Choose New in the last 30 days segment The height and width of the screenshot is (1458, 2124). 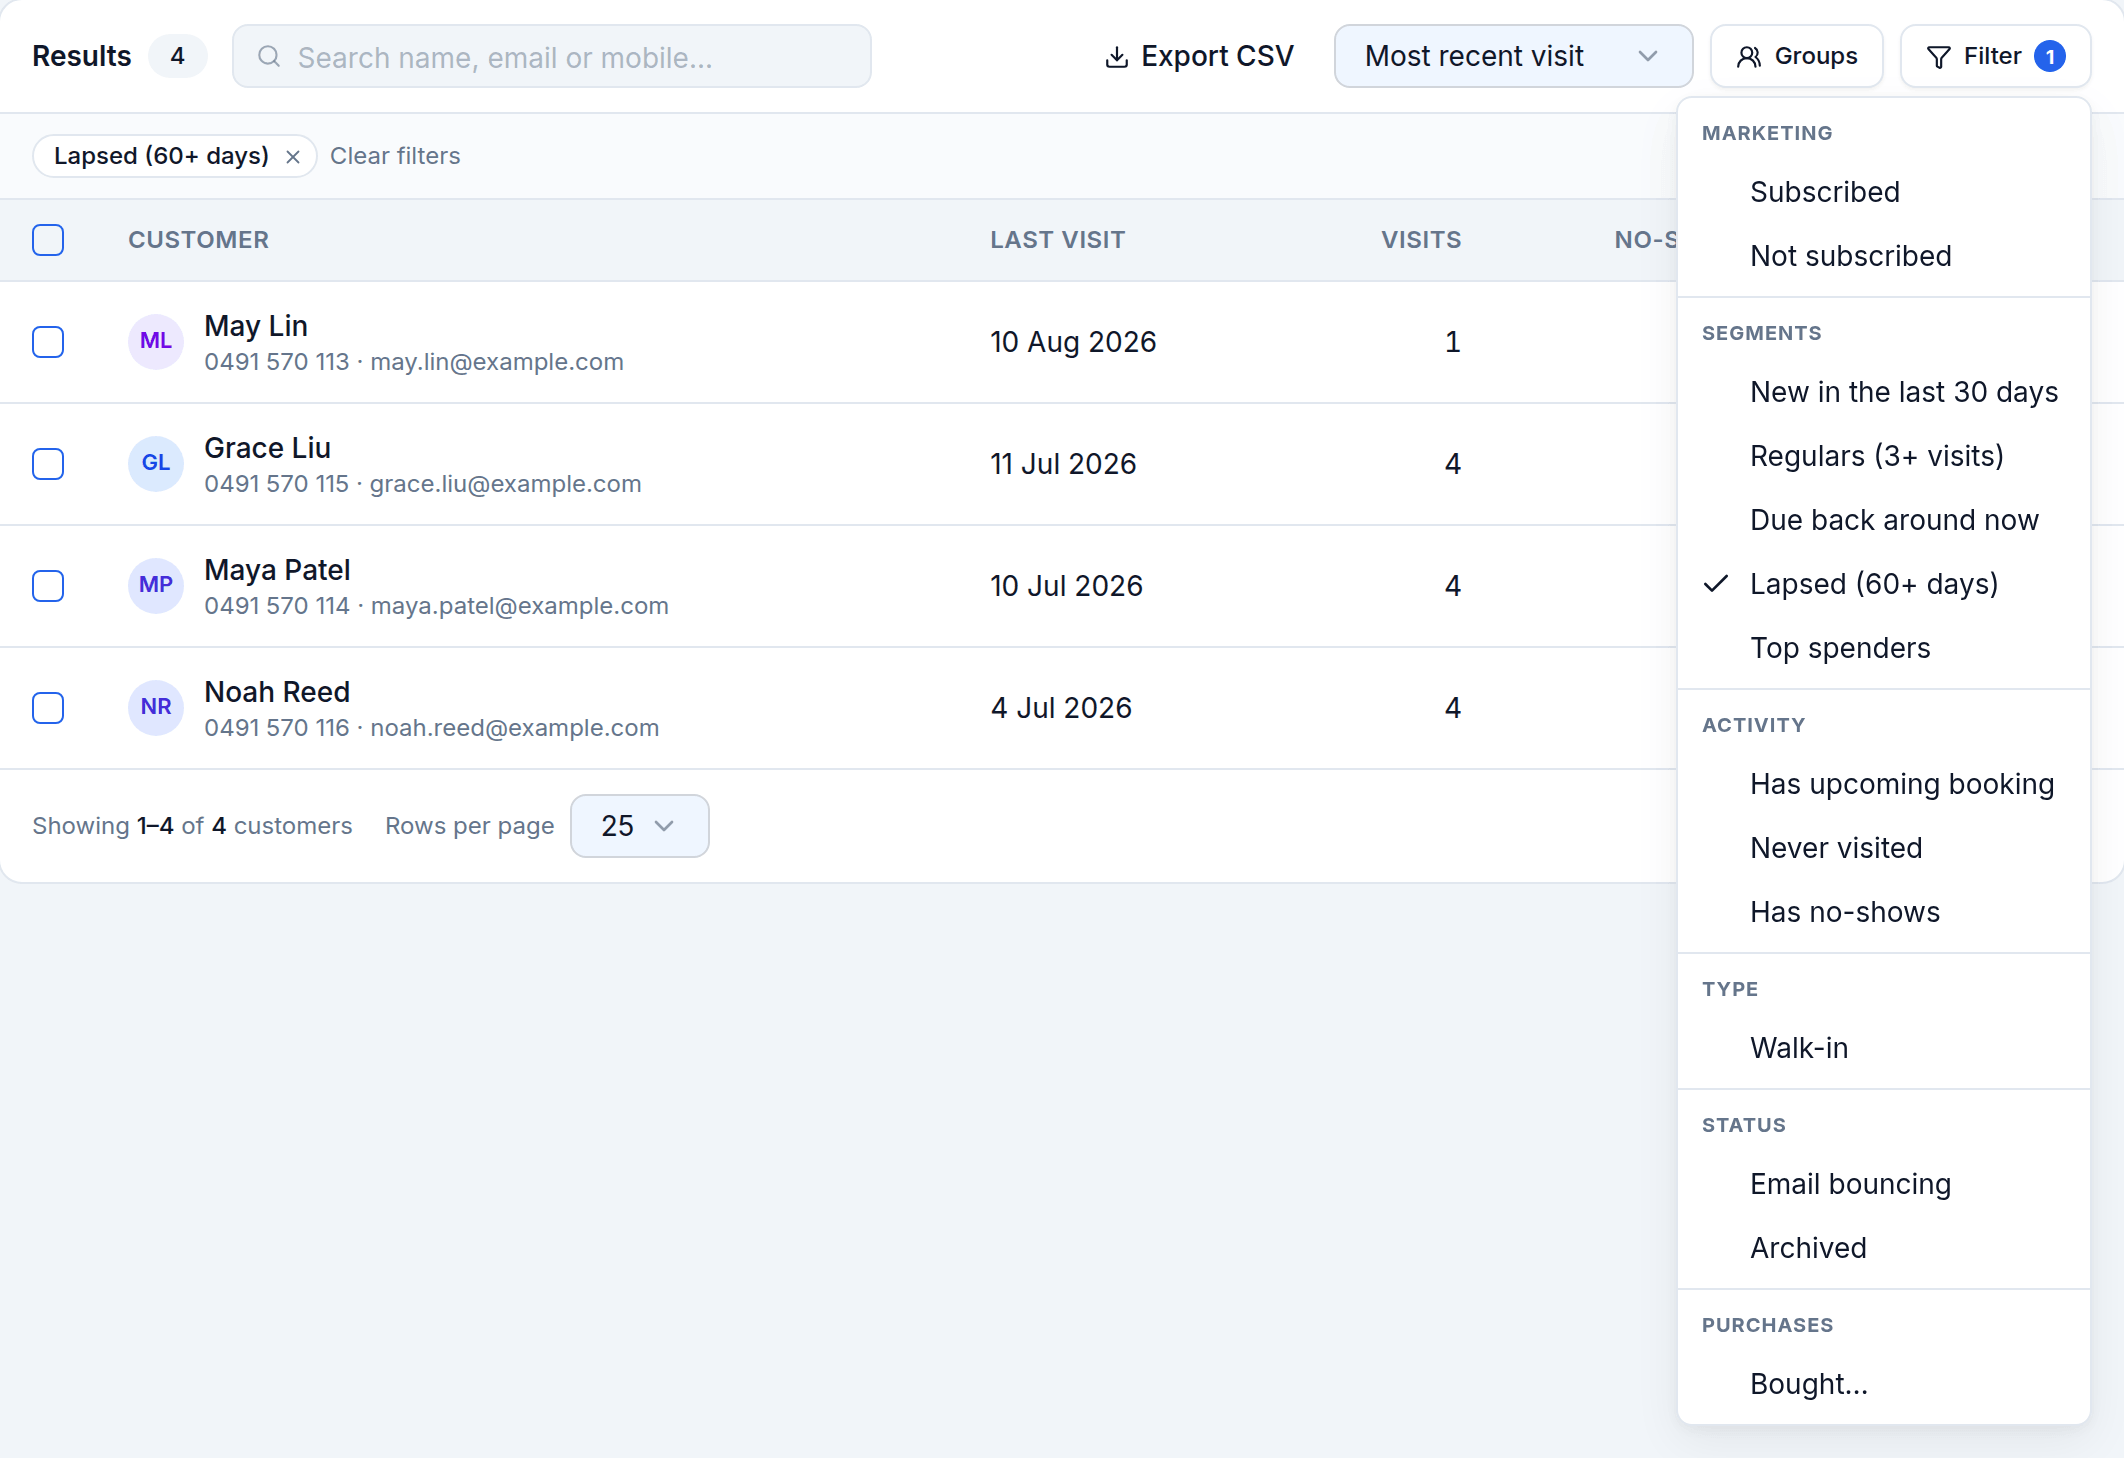(1884, 392)
